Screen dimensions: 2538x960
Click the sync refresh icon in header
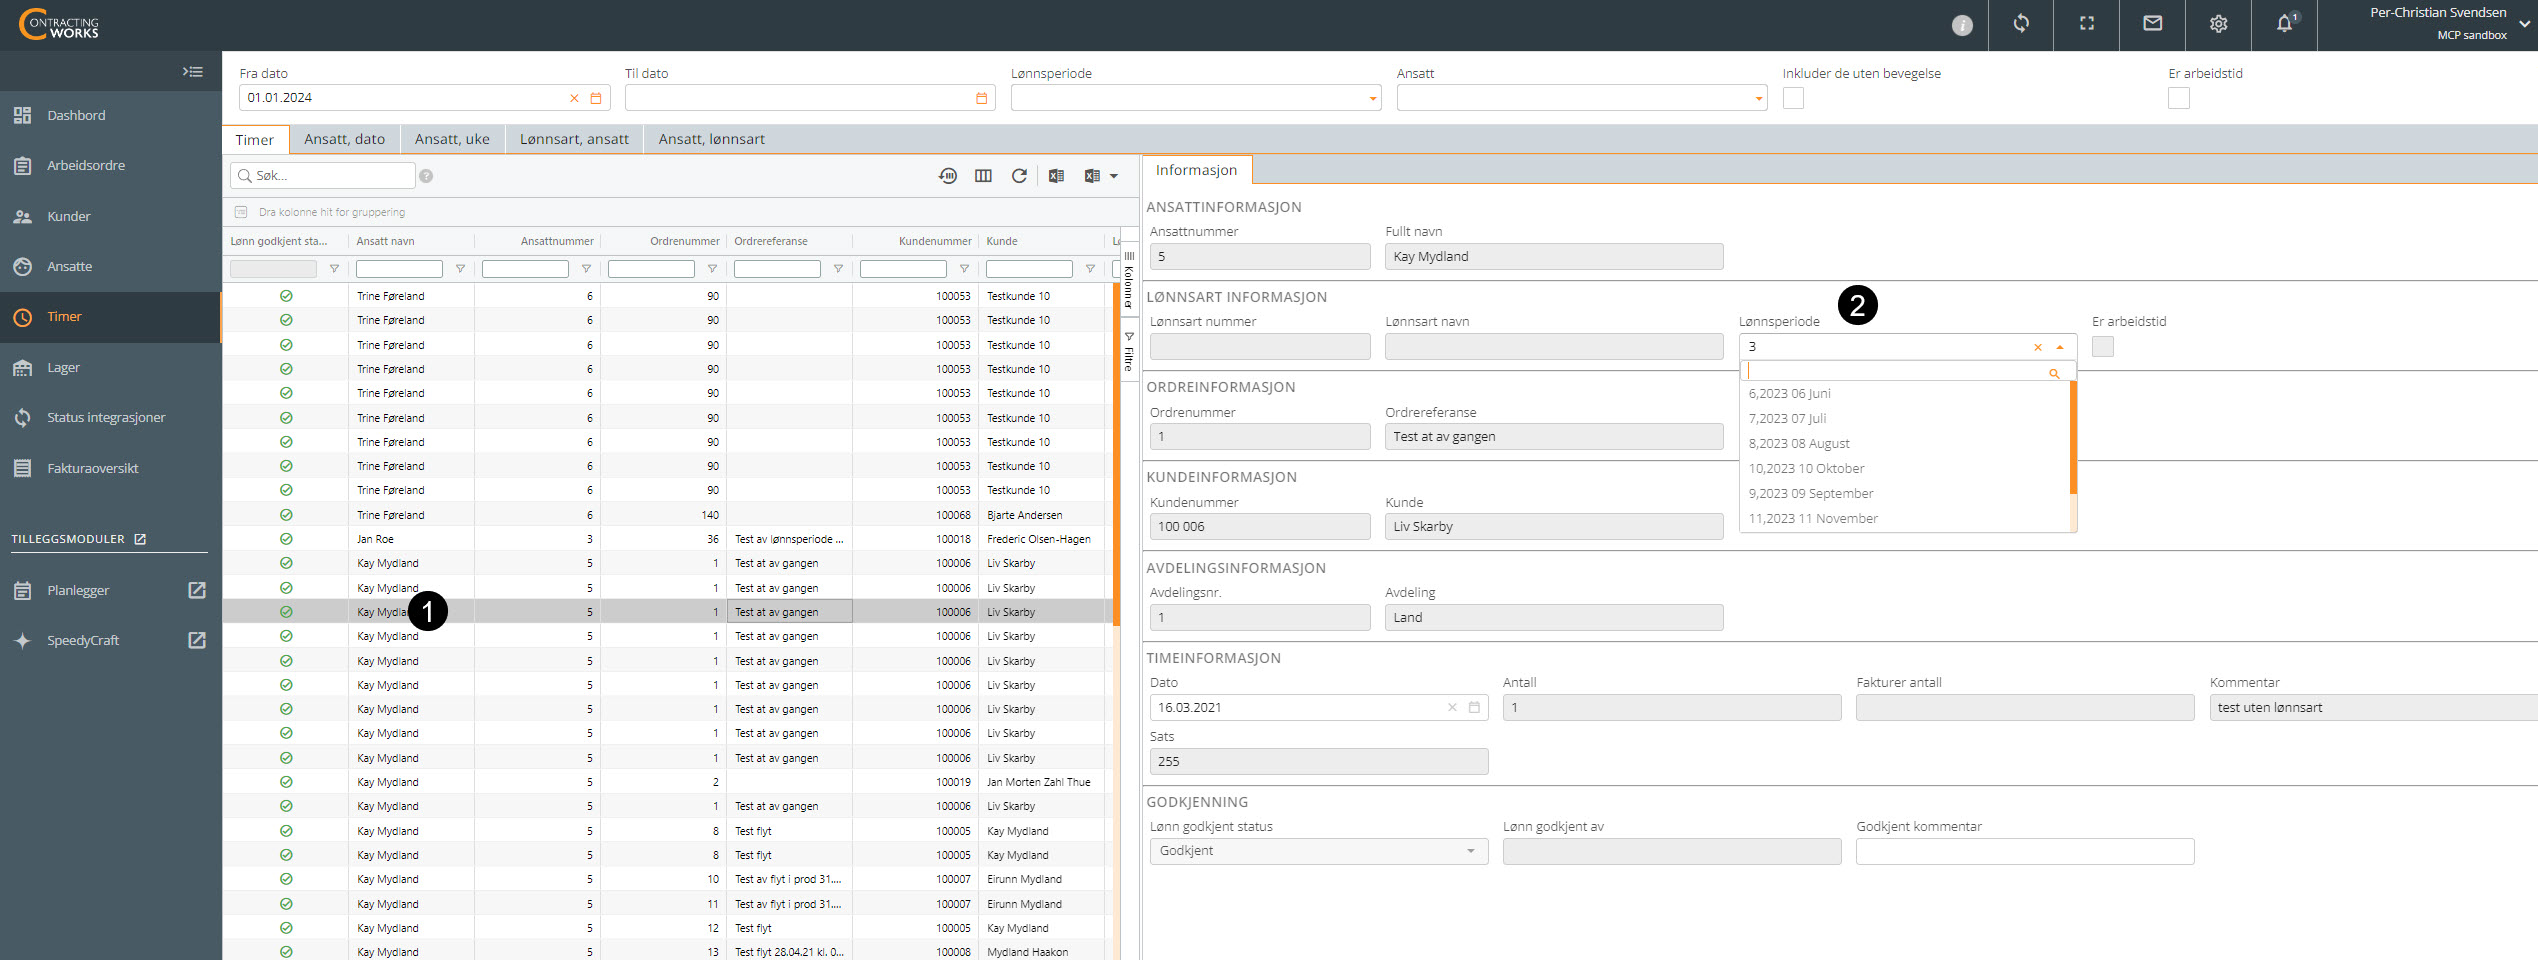(2021, 24)
